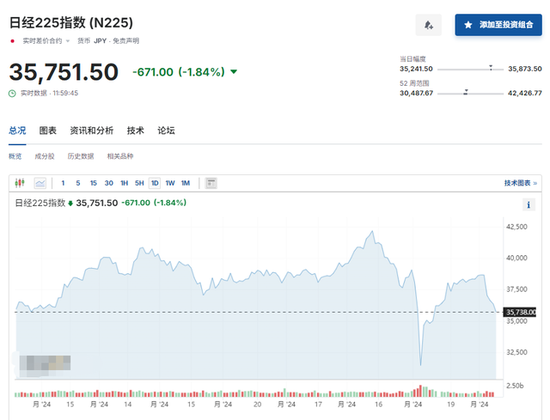Select the candlestick chart type icon
This screenshot has height=420, width=550.
point(20,183)
